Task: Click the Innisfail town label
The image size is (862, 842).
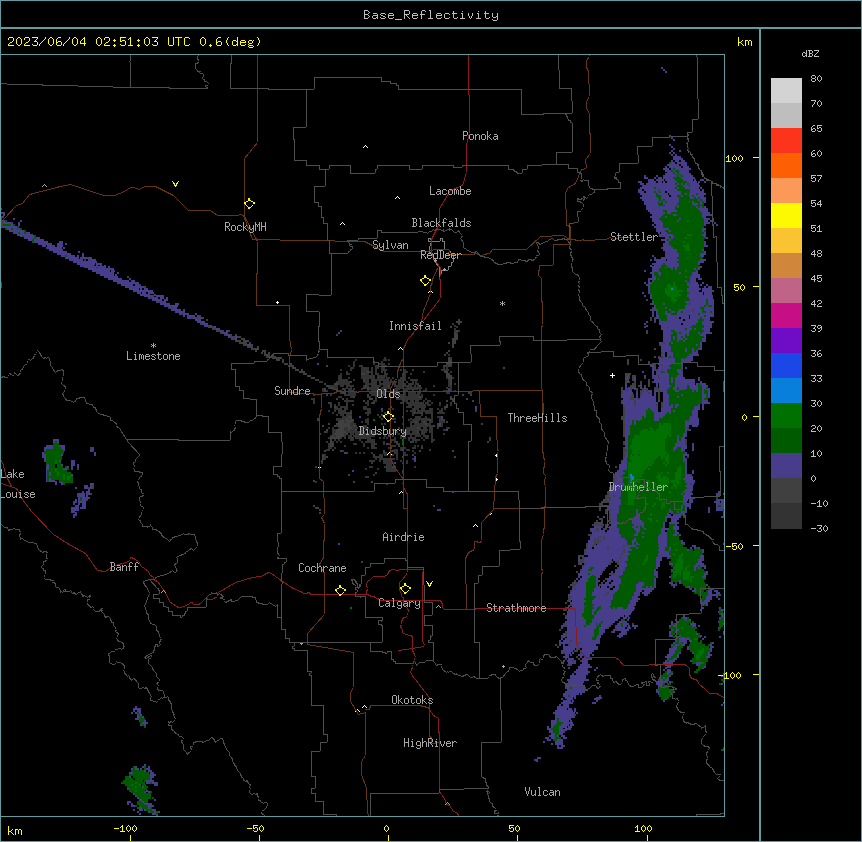Action: click(415, 326)
